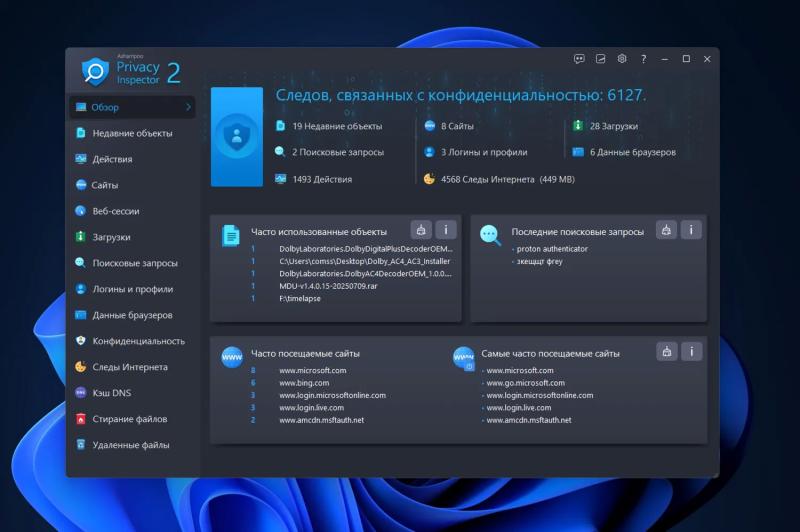The height and width of the screenshot is (532, 800).
Task: Select Обзор in the sidebar
Action: pos(133,107)
